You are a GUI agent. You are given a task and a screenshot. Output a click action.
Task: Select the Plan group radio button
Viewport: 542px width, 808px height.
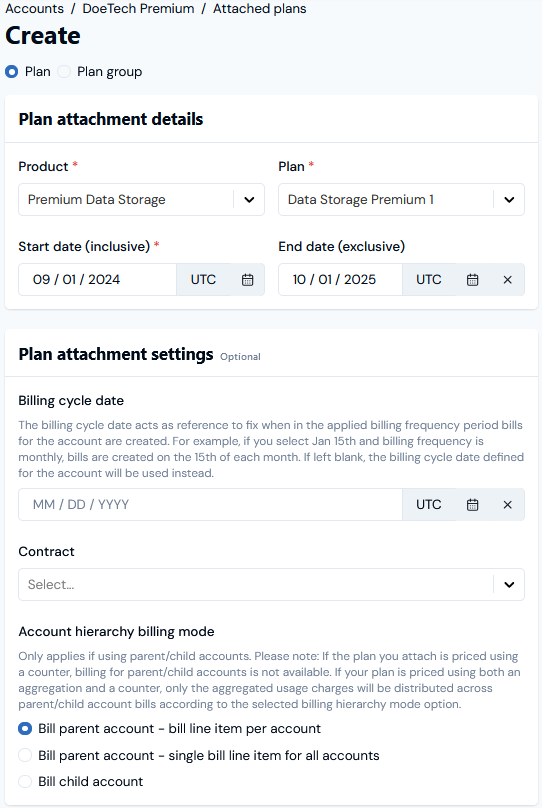point(64,72)
